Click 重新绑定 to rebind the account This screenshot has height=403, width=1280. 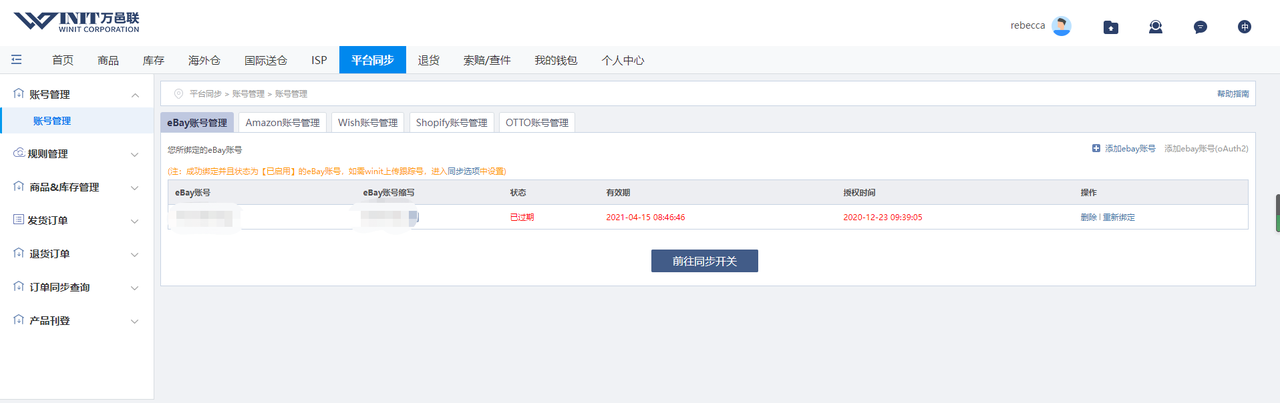1118,217
